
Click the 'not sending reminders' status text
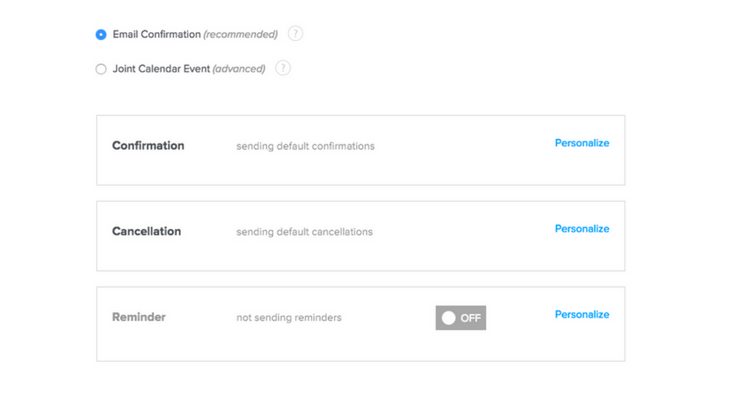(x=289, y=318)
